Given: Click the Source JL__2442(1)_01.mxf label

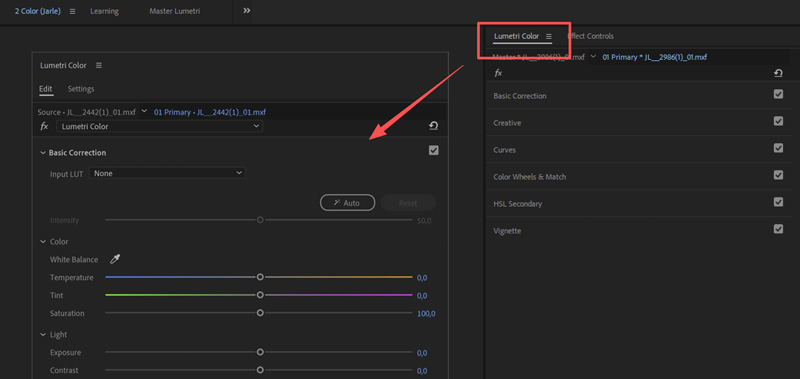Looking at the screenshot, I should coord(87,112).
